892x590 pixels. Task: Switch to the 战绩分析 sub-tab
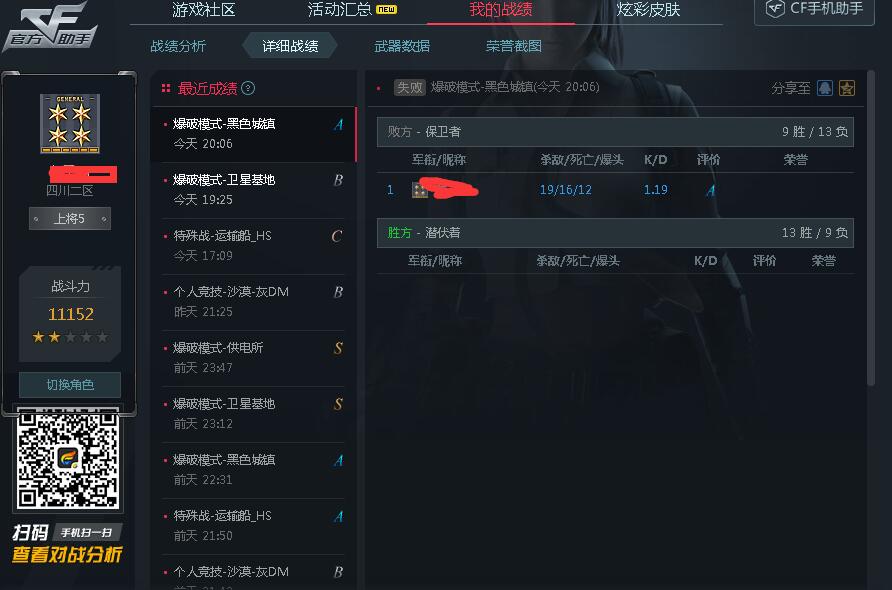coord(178,46)
